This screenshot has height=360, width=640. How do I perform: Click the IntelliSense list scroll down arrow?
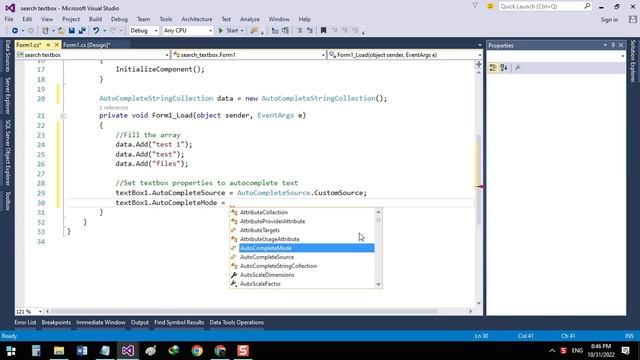point(378,284)
